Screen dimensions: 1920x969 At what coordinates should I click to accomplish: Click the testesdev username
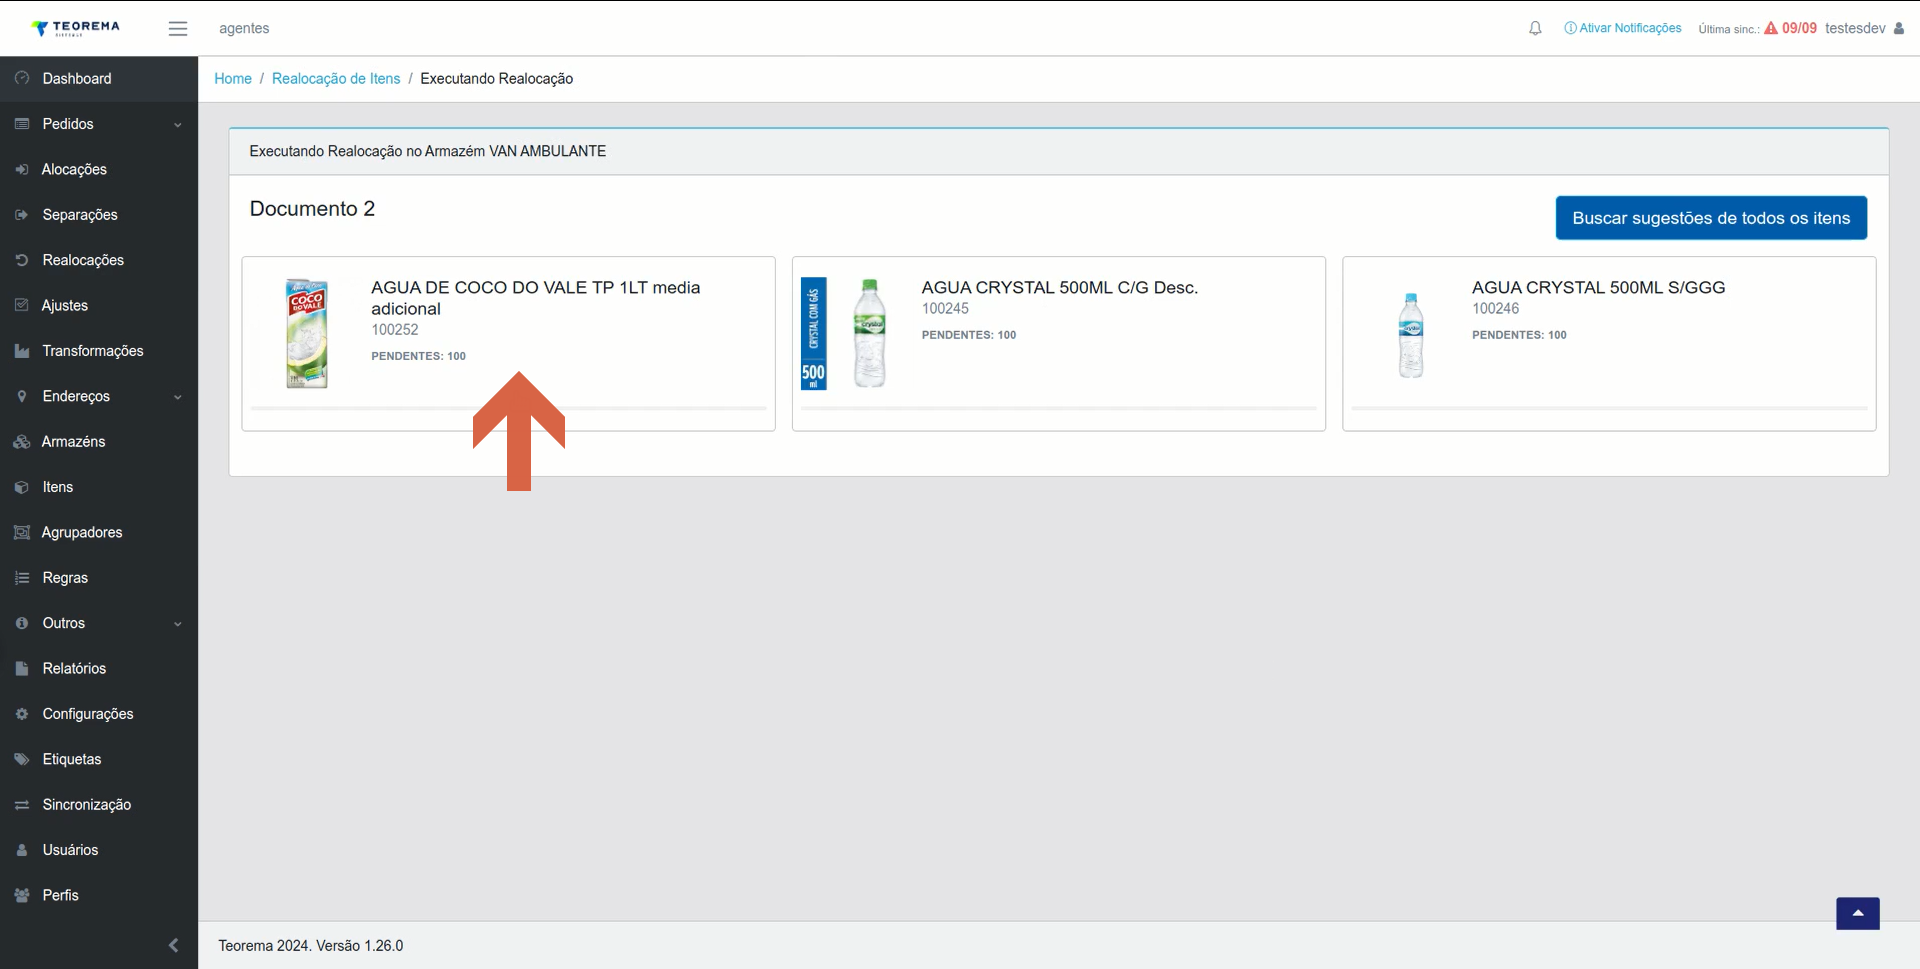[1855, 28]
